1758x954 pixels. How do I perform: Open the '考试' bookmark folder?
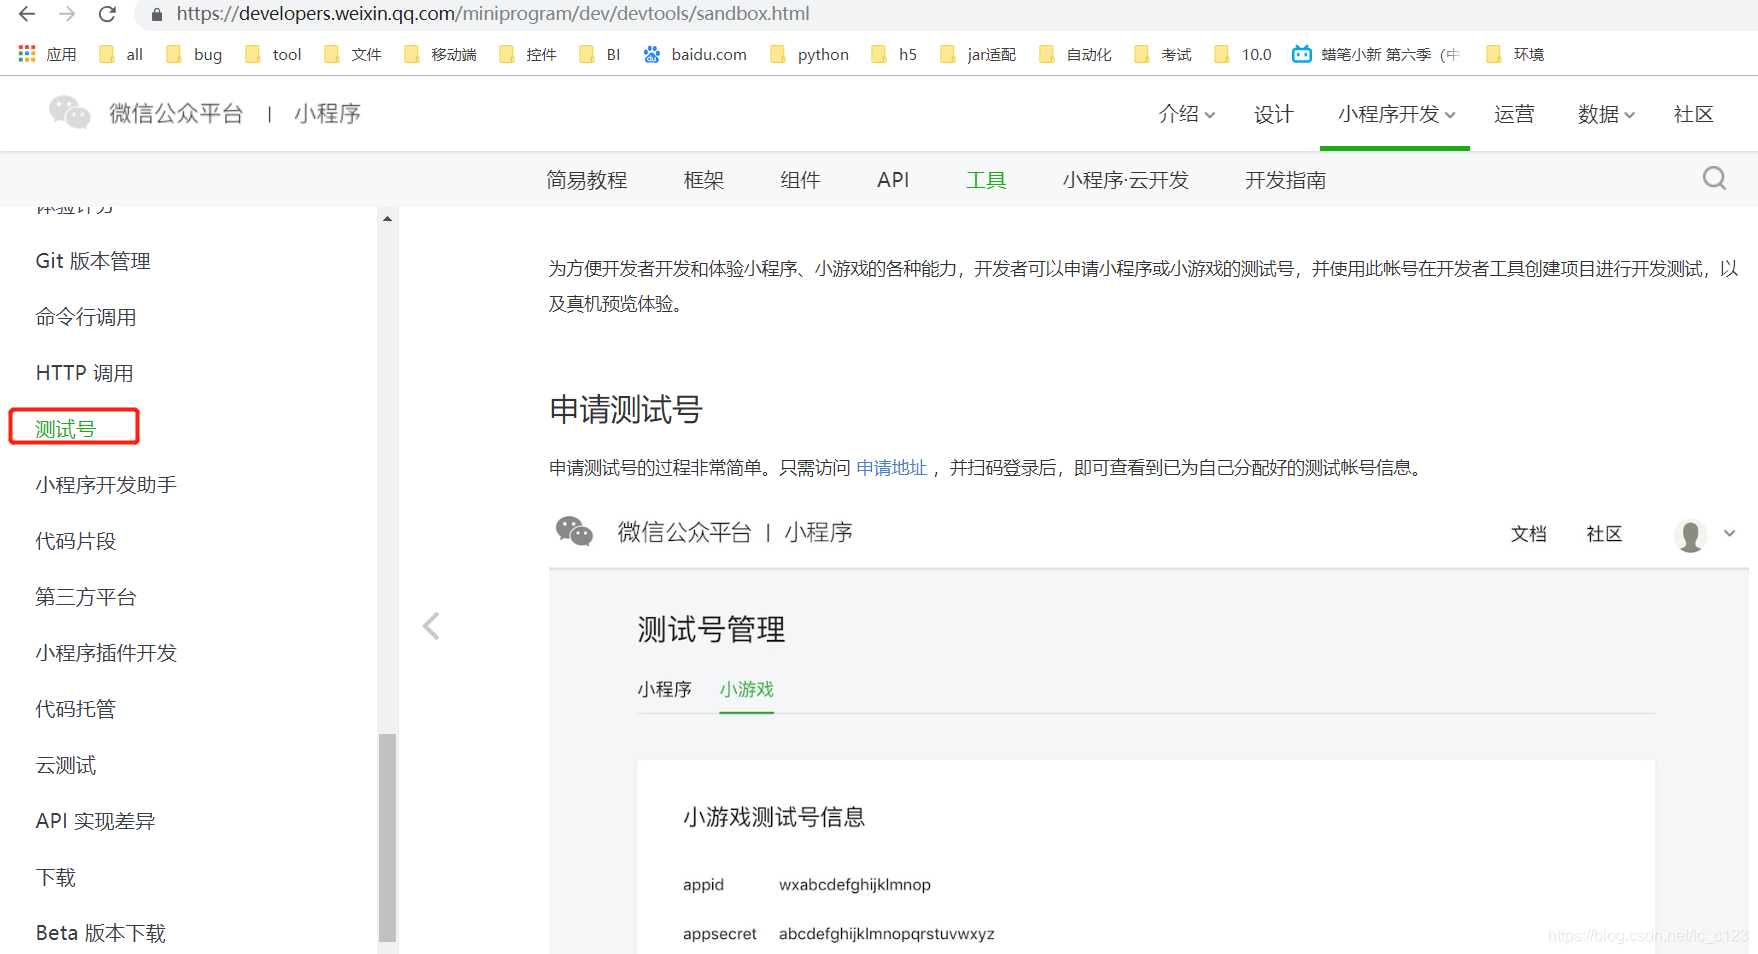1163,54
